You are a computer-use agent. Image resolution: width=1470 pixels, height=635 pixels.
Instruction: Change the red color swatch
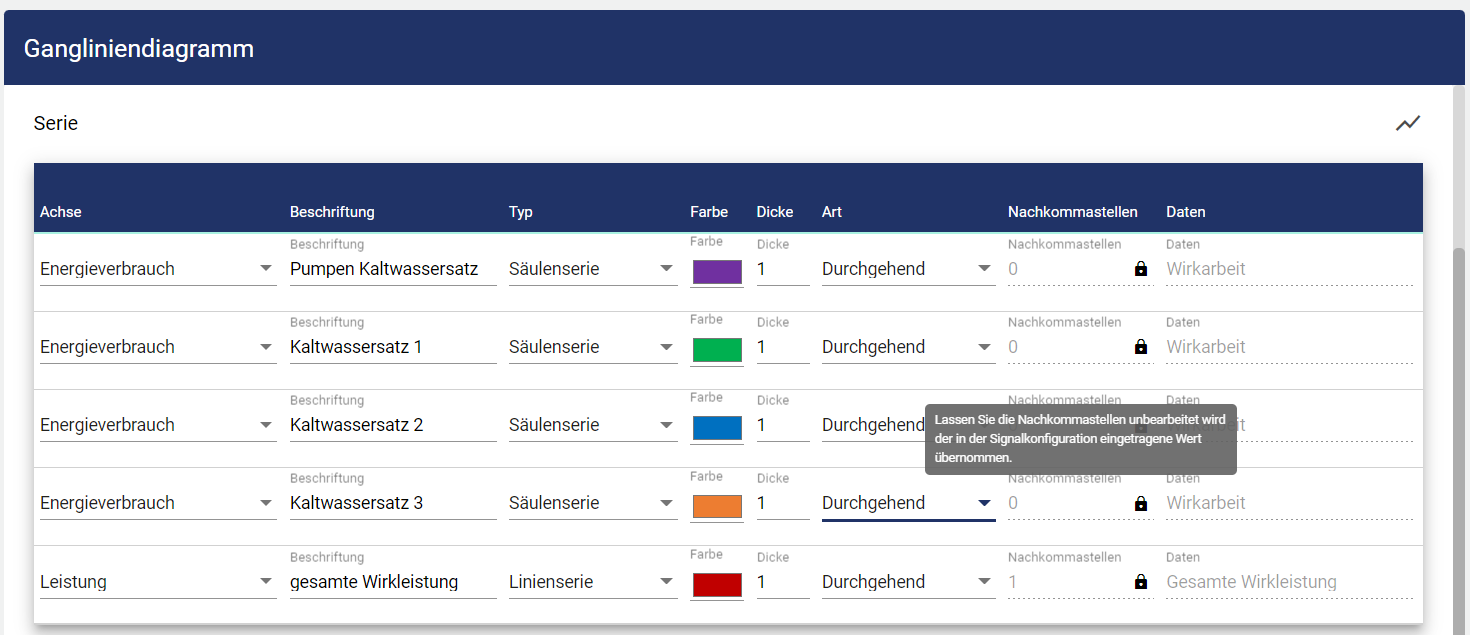[x=717, y=585]
